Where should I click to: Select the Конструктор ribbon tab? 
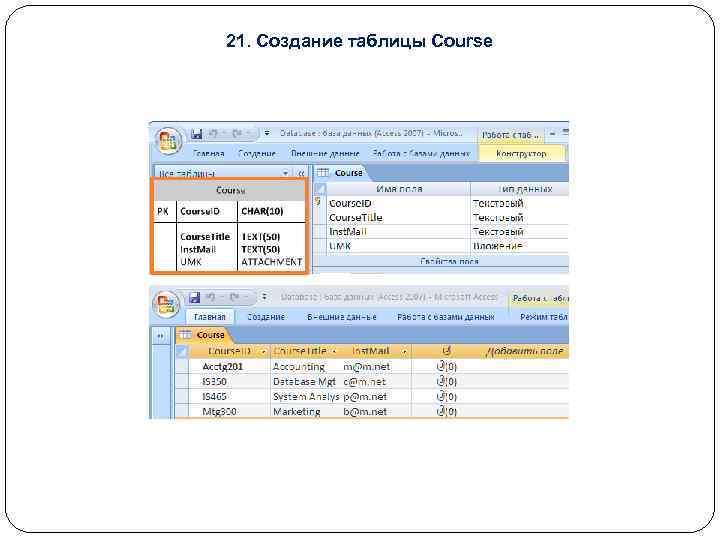[x=521, y=153]
